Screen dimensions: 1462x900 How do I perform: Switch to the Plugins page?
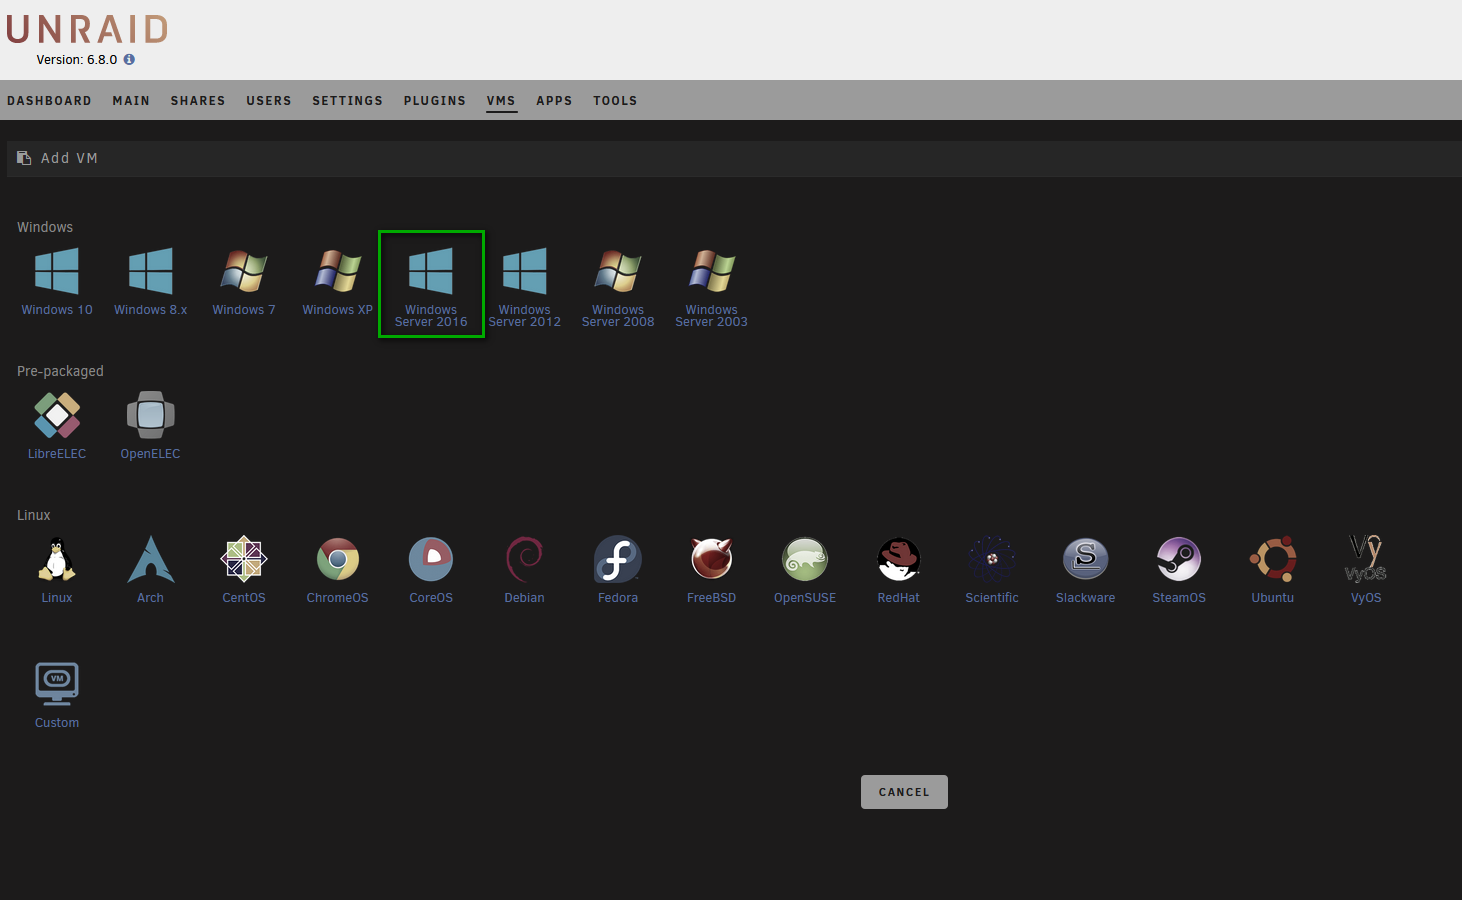pyautogui.click(x=435, y=101)
